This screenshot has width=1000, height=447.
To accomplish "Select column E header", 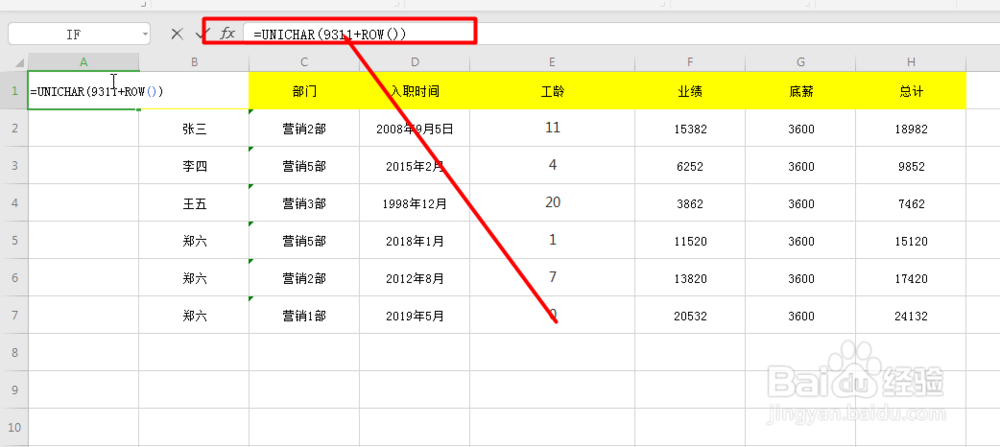I will click(552, 62).
